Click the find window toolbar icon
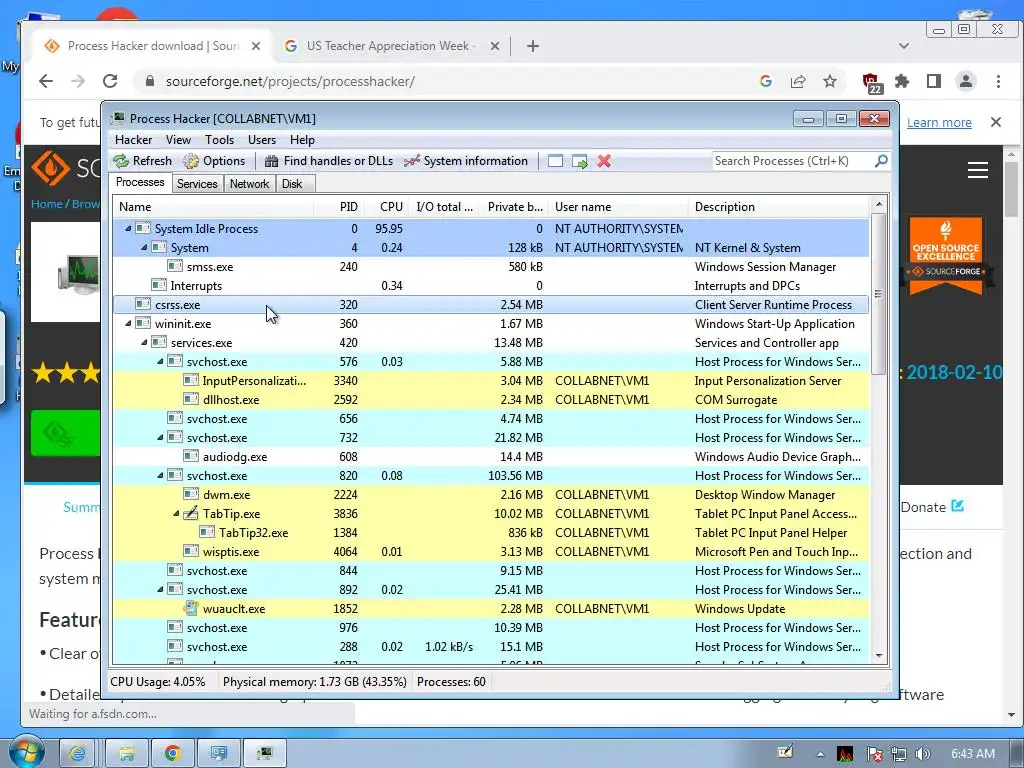1024x768 pixels. coord(555,161)
